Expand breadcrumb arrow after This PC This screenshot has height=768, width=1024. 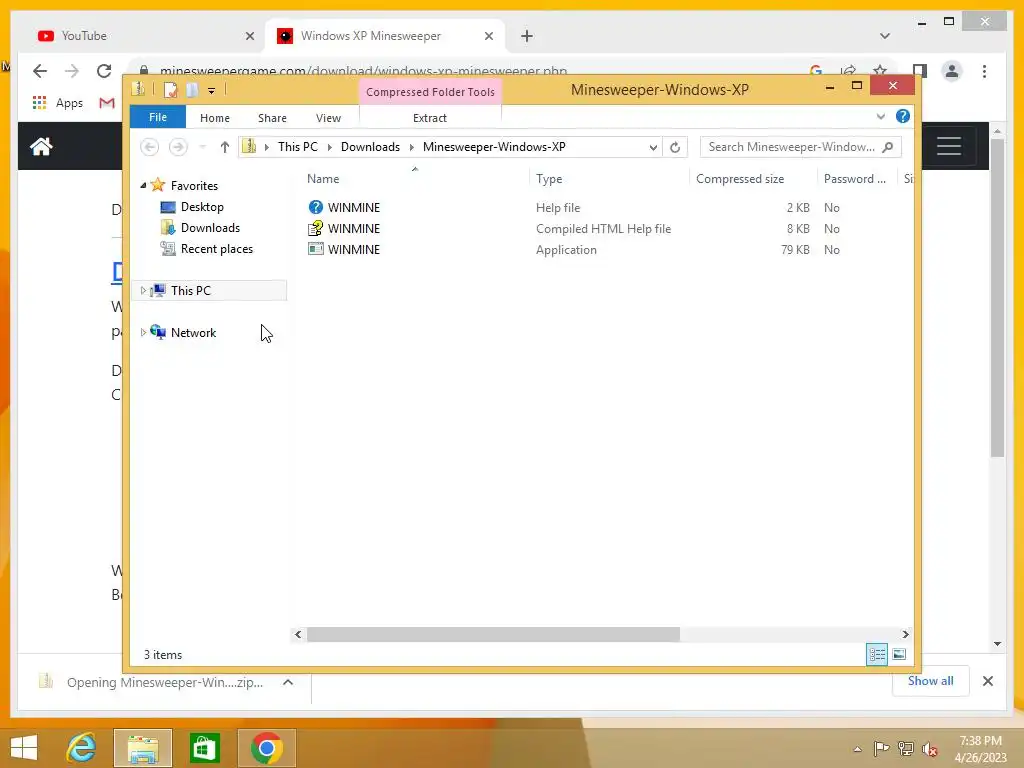coord(330,147)
